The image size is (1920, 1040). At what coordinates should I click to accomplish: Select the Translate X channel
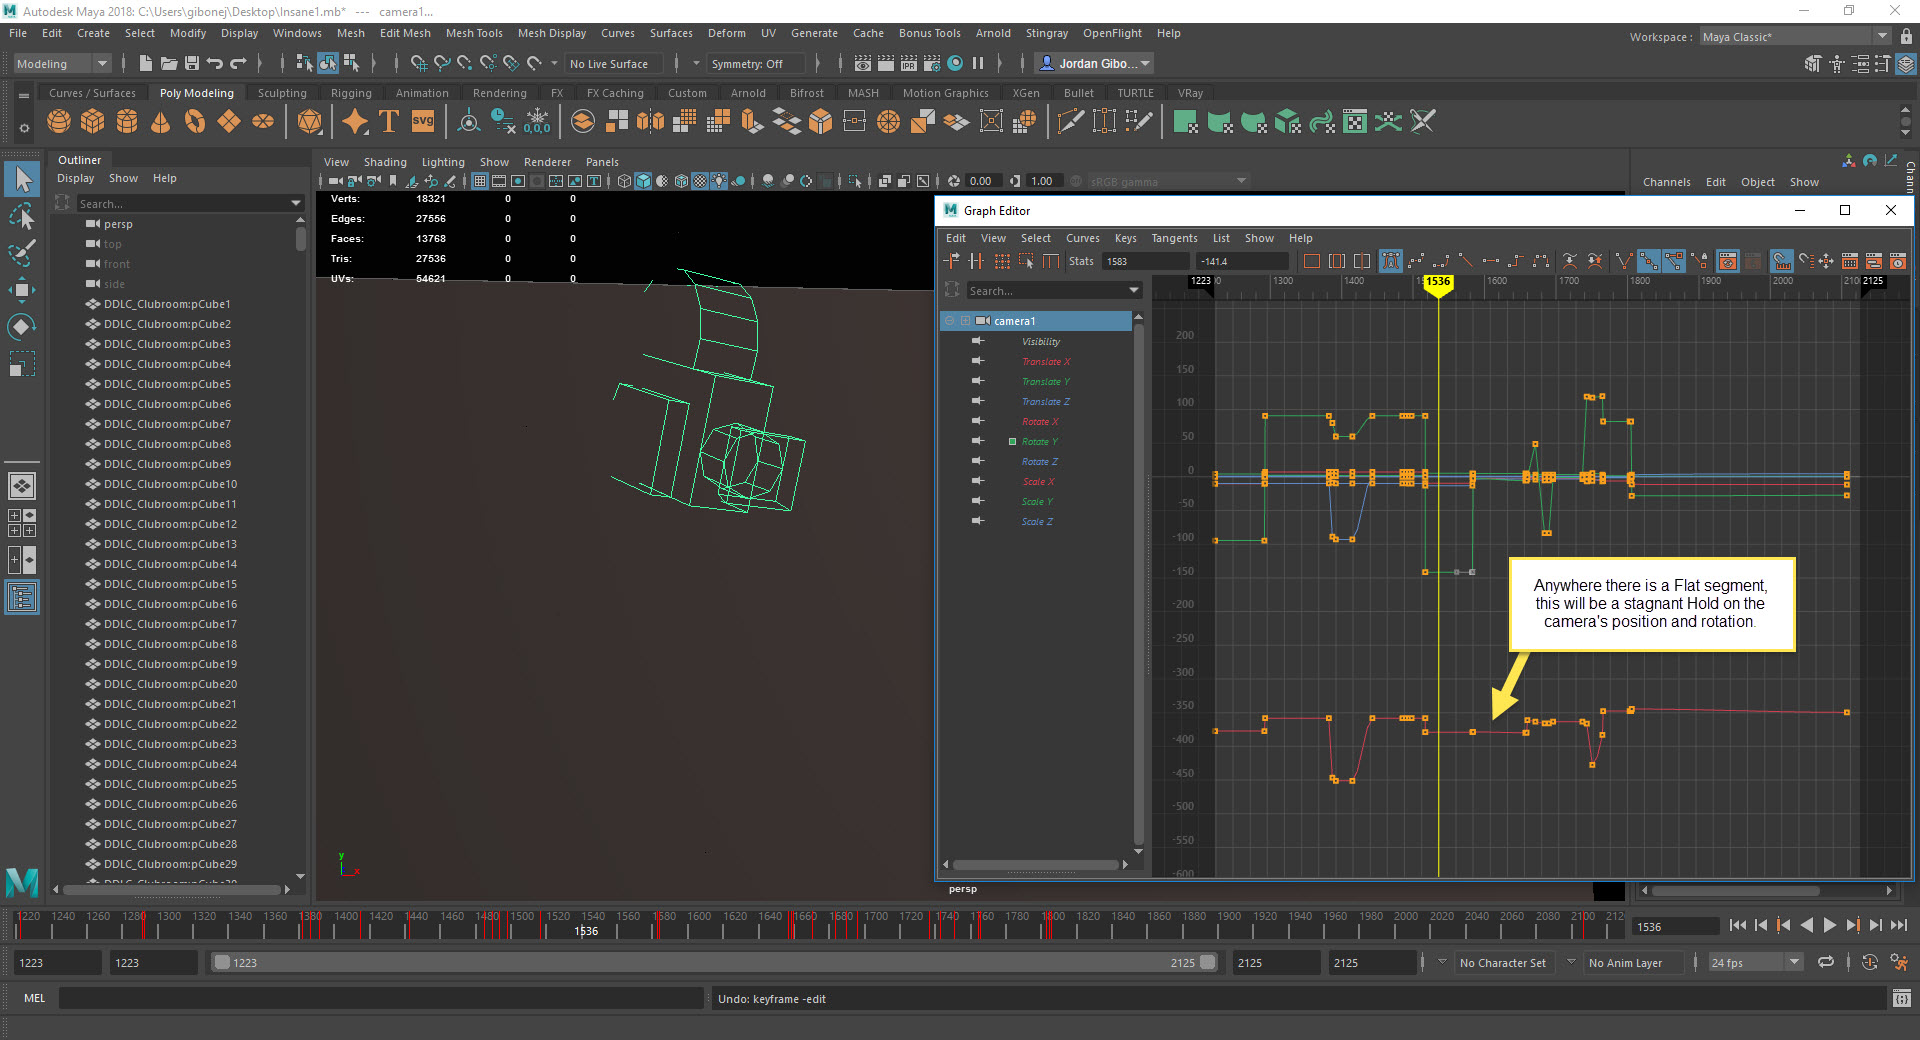[1045, 362]
